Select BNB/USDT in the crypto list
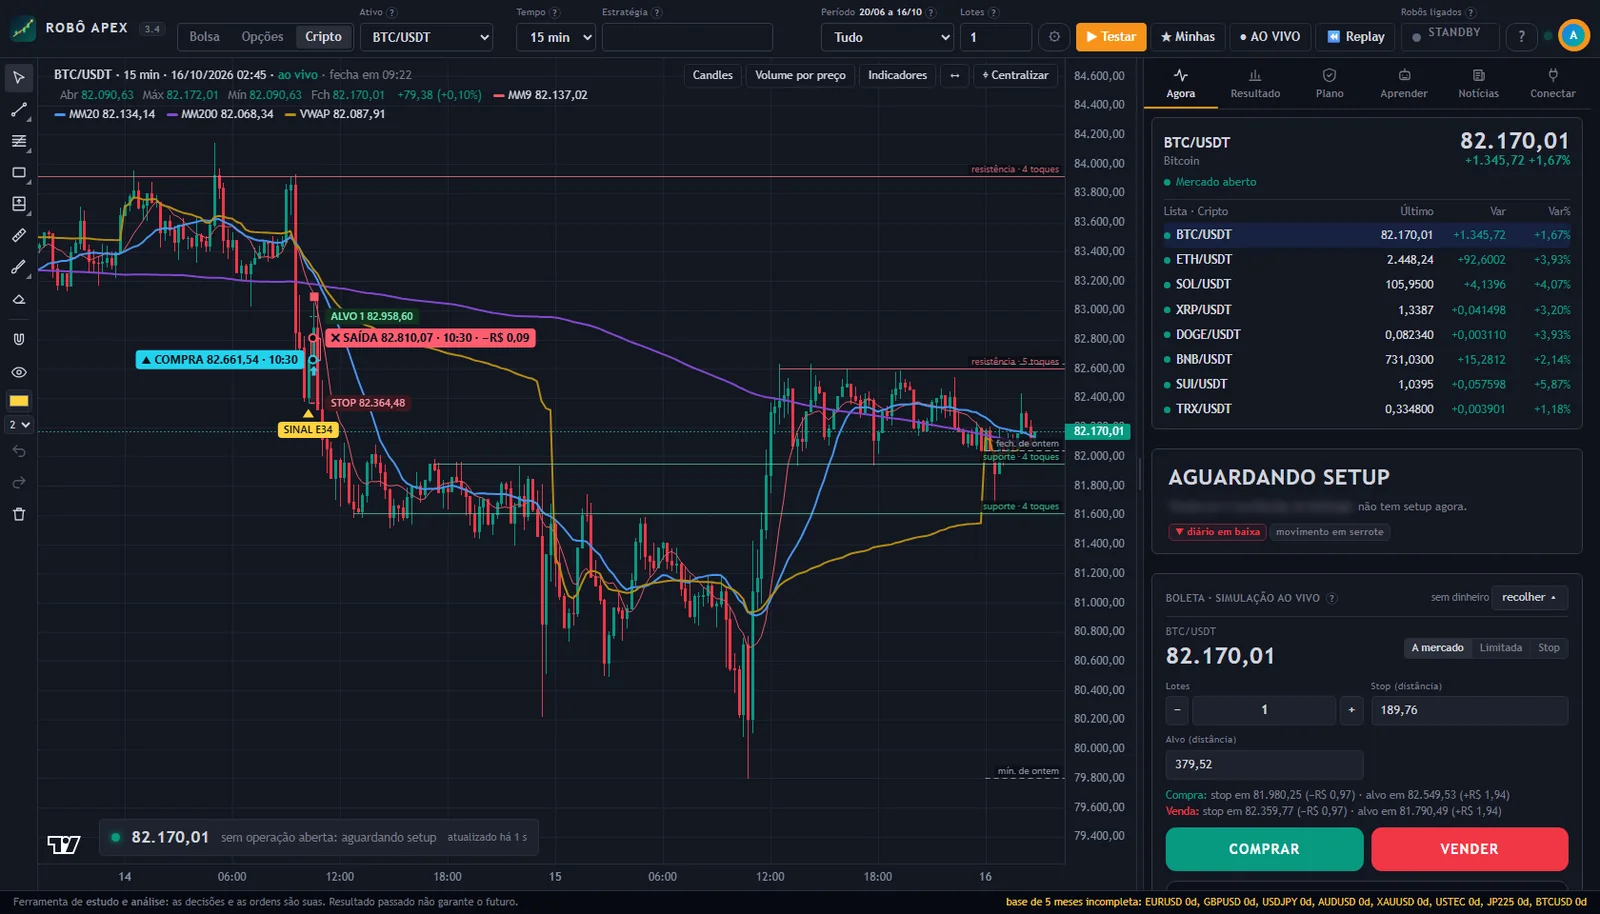This screenshot has height=914, width=1600. [1367, 359]
